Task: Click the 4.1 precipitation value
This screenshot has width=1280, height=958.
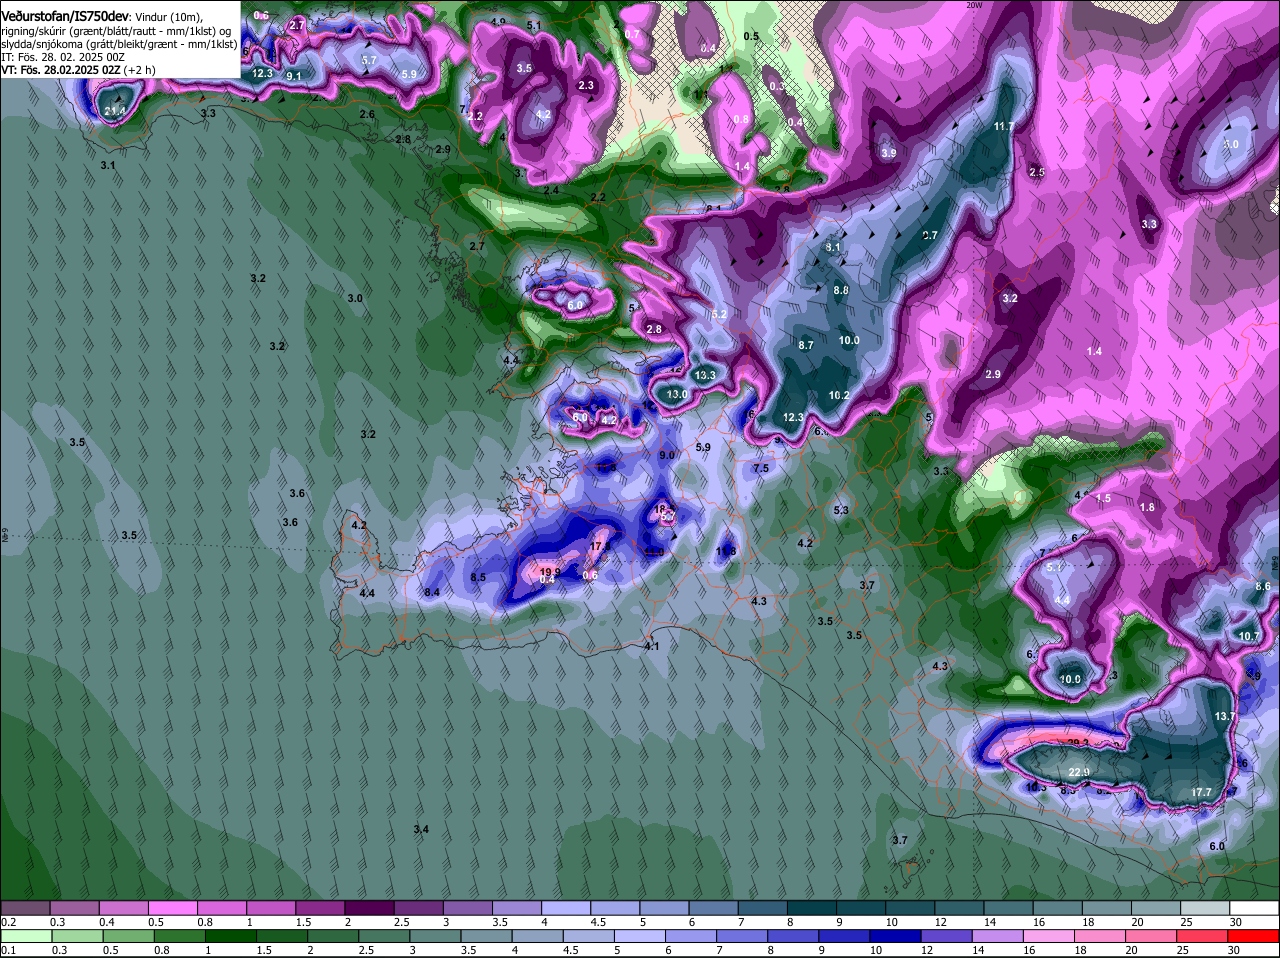Action: pos(652,646)
